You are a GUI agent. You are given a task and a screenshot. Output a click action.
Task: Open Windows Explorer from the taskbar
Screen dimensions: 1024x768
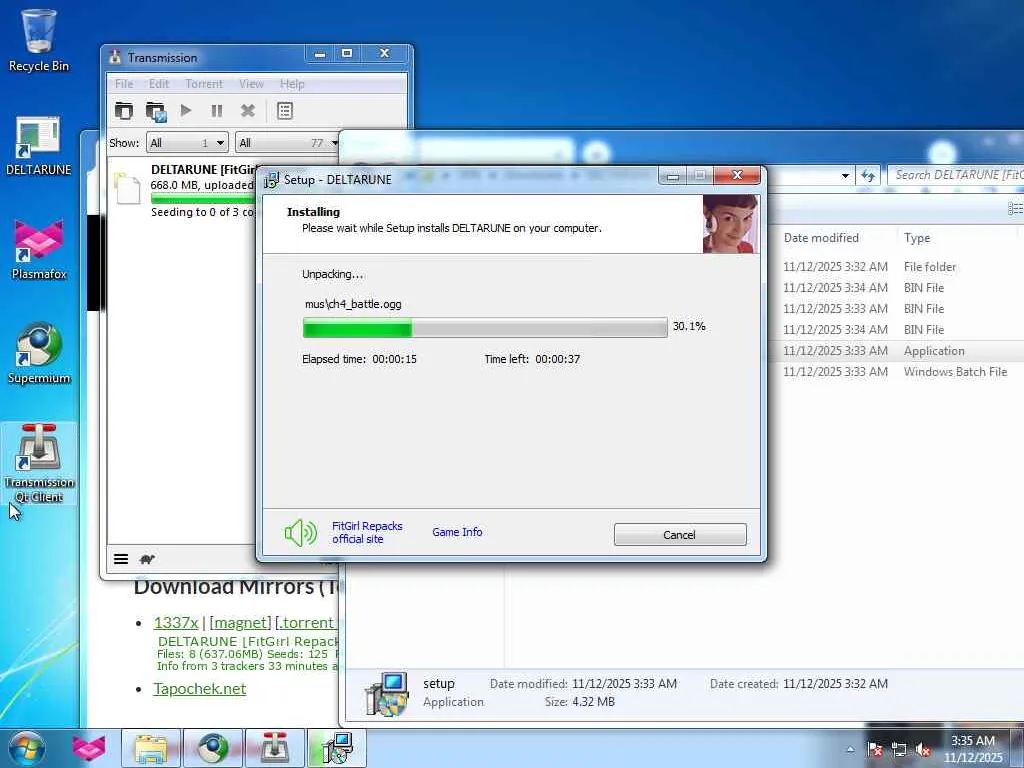pos(151,748)
